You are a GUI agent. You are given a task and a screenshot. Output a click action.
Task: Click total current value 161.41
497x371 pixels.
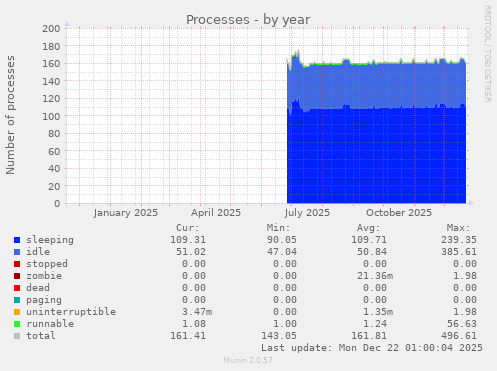[x=188, y=336]
